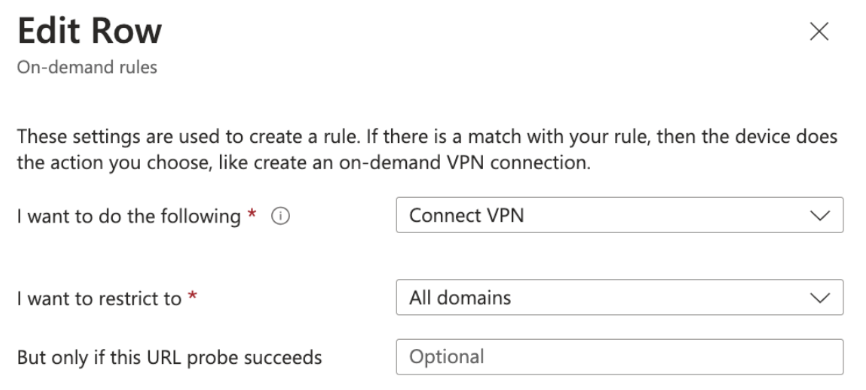
Task: Click the info icon beside 'I want to do the following'
Action: 281,216
